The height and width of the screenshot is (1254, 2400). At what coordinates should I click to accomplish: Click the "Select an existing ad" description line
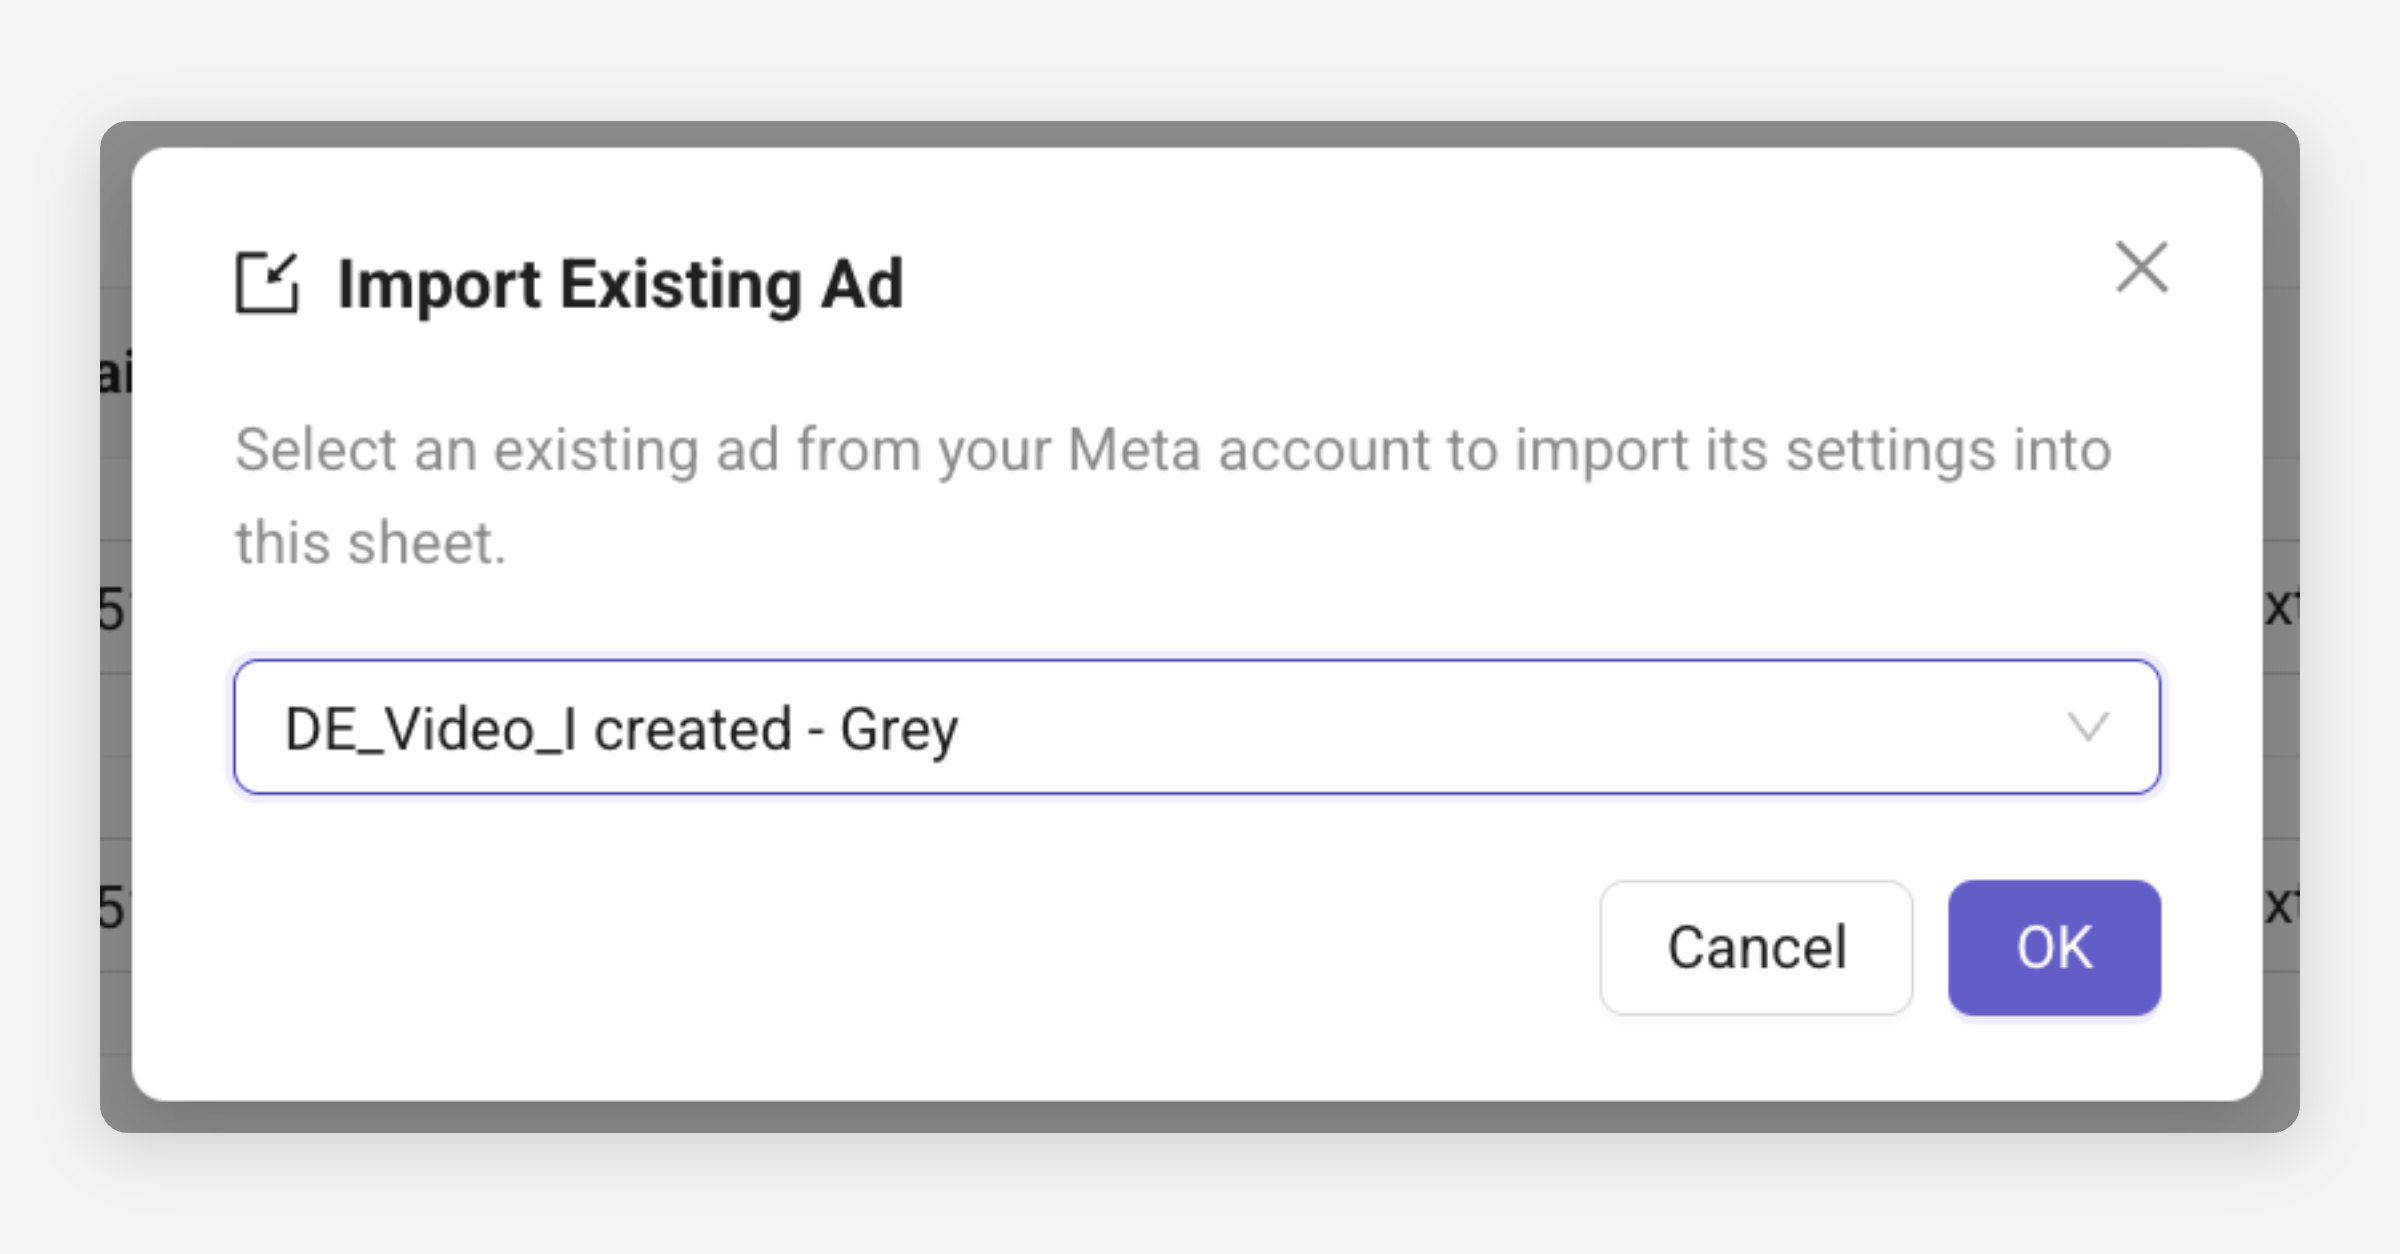1172,450
